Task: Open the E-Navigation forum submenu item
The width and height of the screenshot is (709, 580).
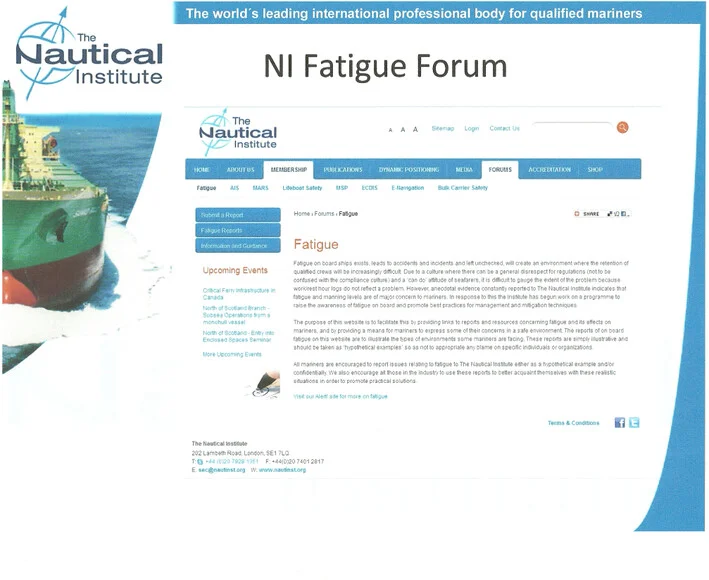Action: coord(407,188)
